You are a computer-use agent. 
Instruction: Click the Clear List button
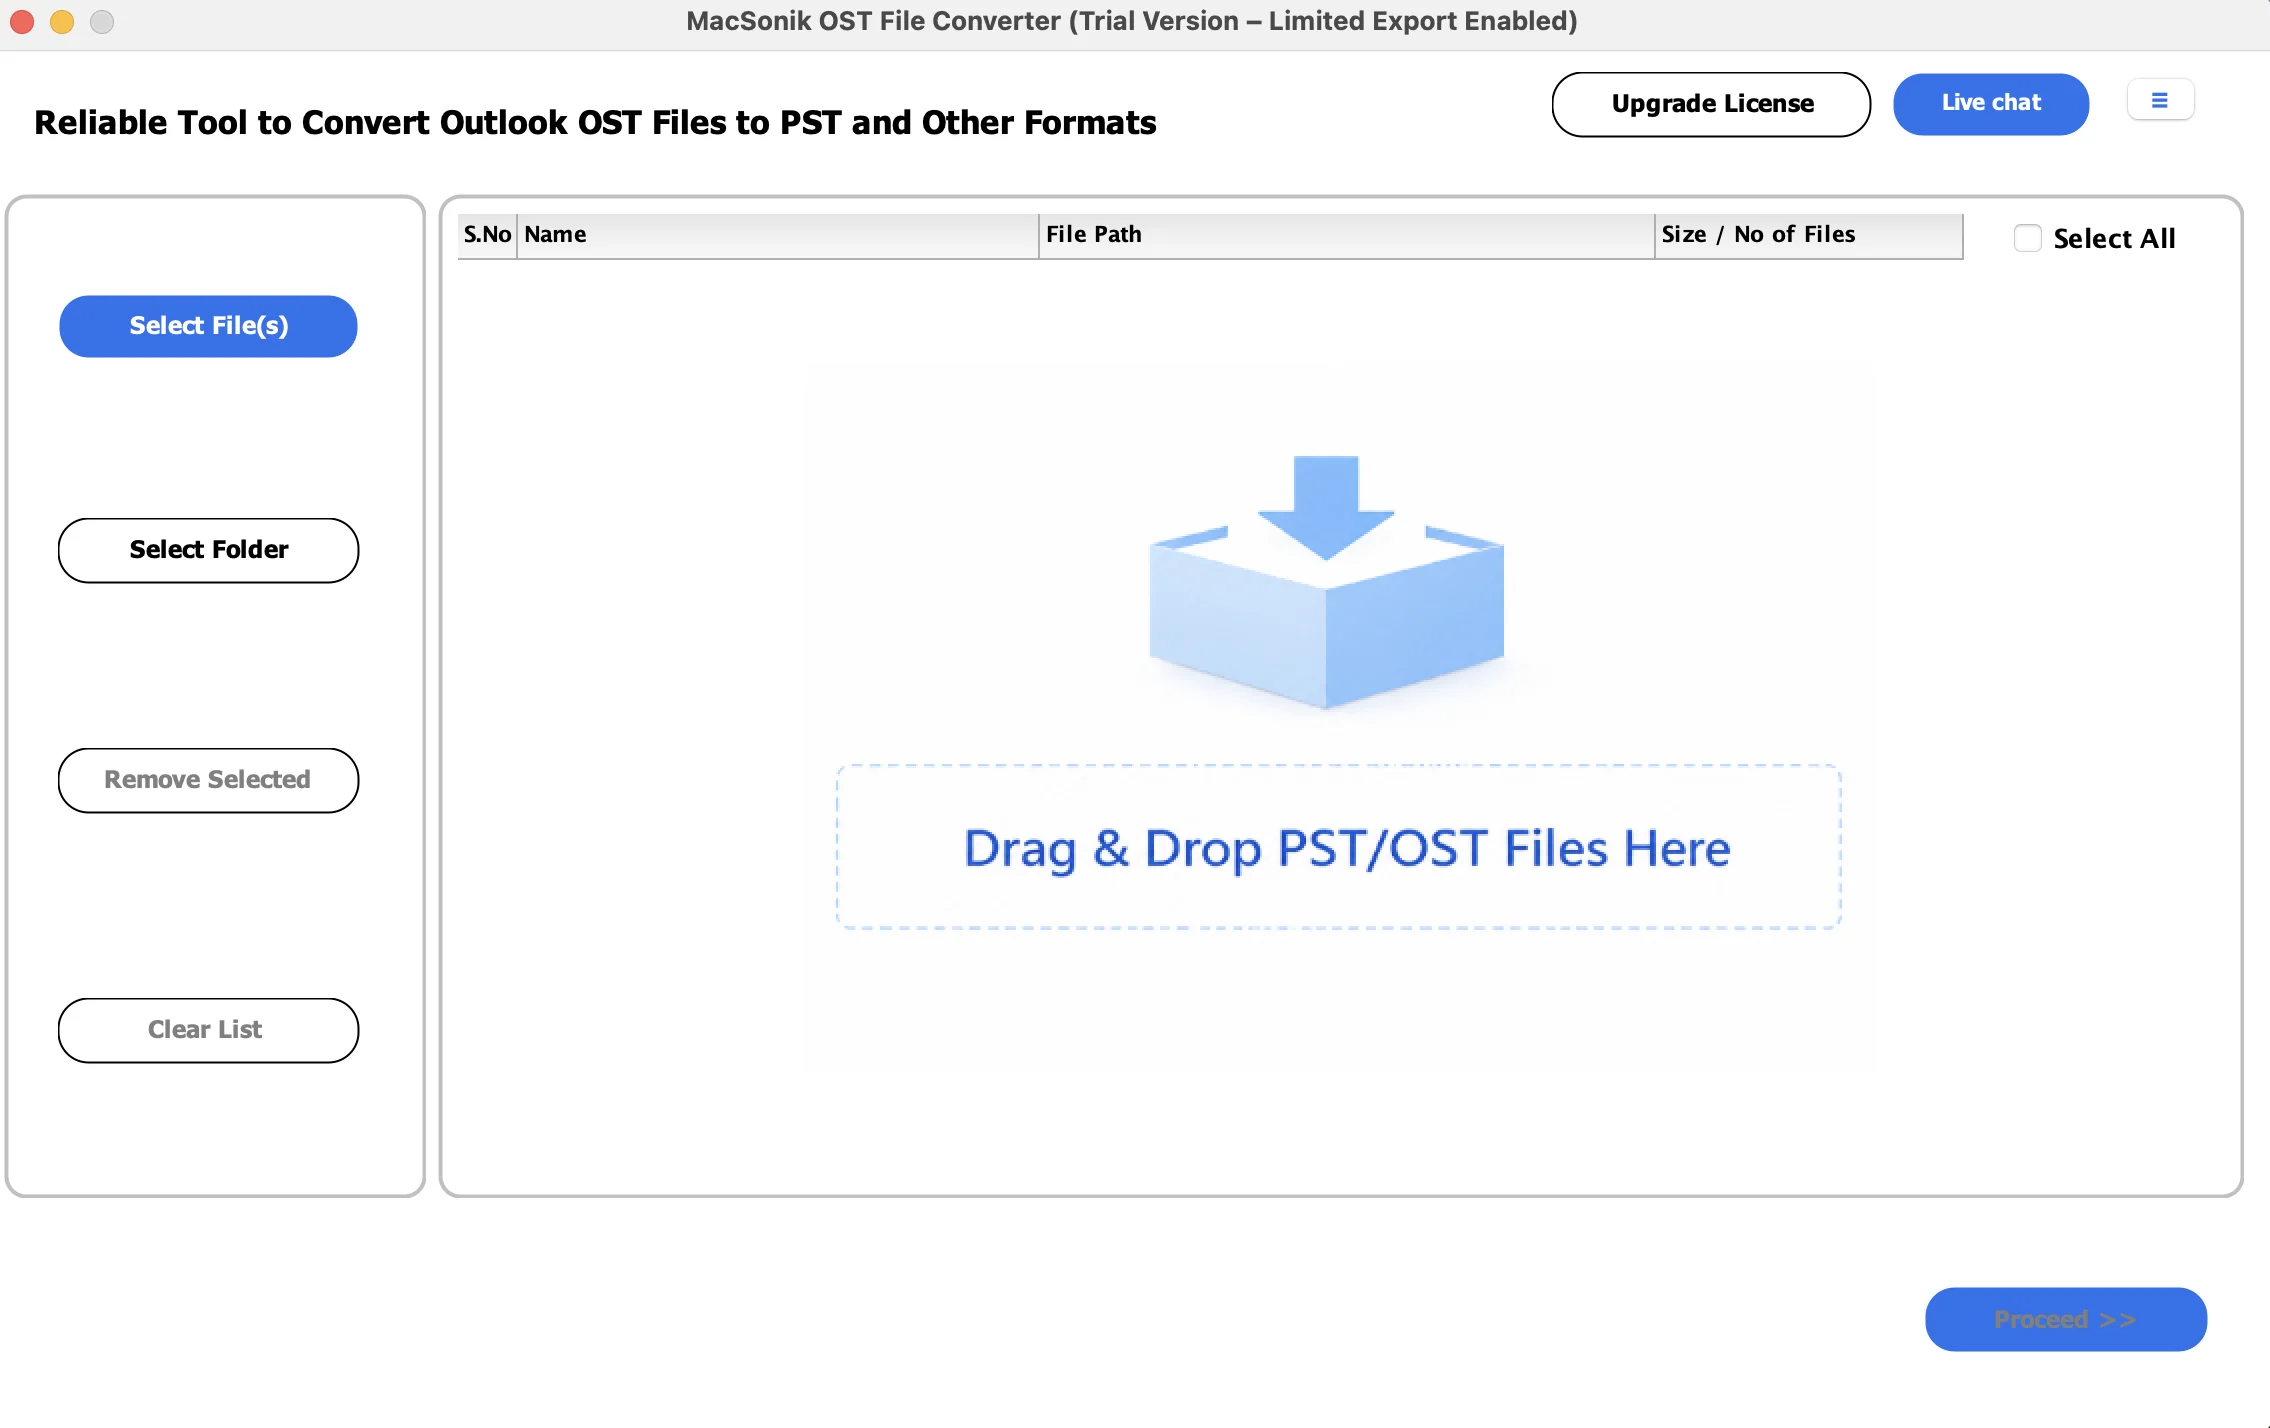pyautogui.click(x=208, y=1030)
